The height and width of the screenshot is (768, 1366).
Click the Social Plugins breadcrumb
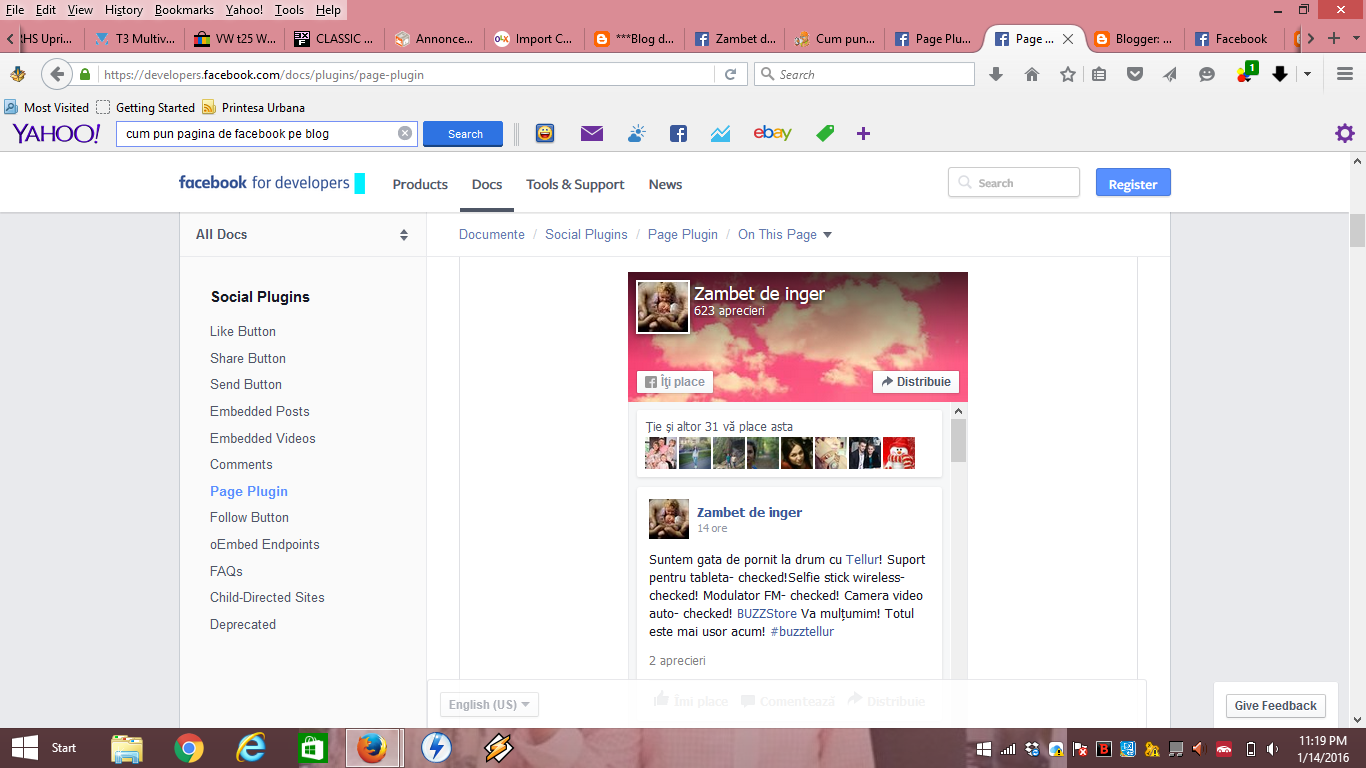[x=586, y=234]
